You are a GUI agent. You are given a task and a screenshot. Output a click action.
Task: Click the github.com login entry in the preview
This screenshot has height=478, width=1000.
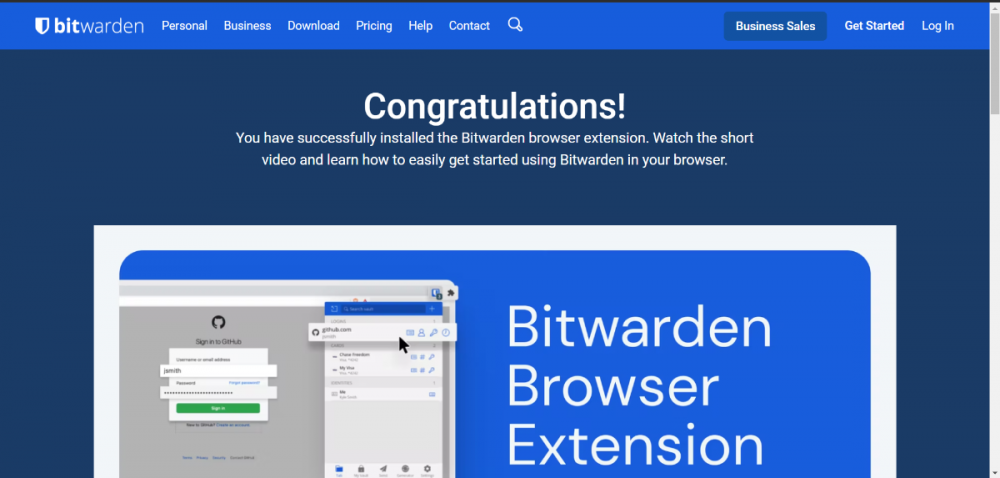tap(345, 332)
